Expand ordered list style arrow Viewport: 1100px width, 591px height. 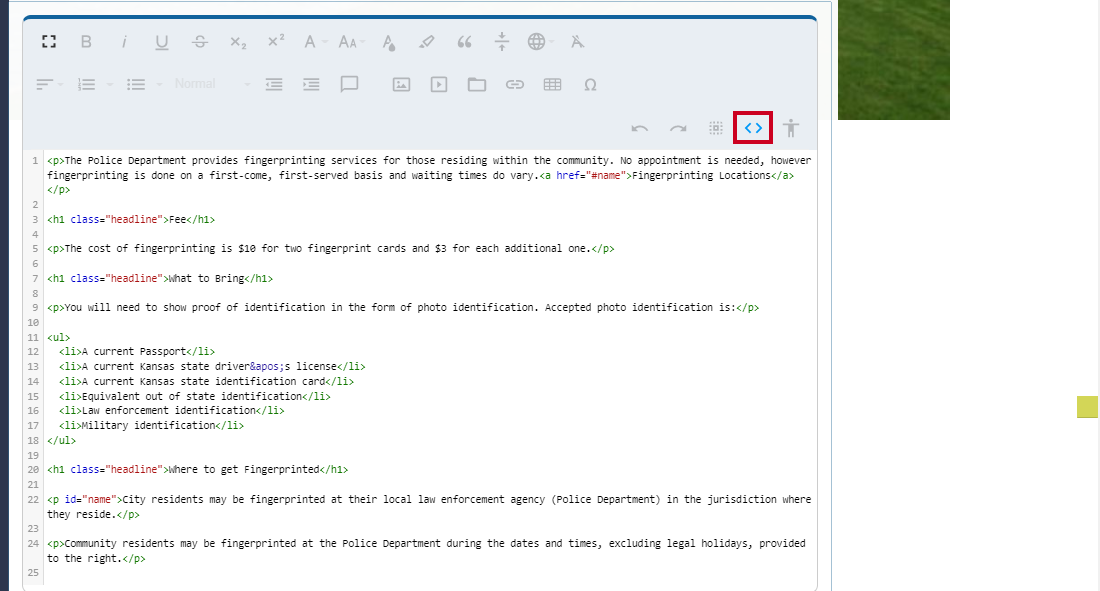click(109, 85)
